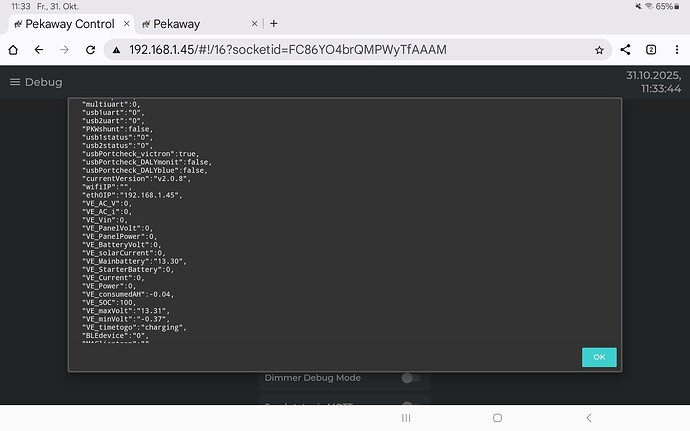Tap the Android home button
Image resolution: width=690 pixels, height=431 pixels.
point(497,418)
